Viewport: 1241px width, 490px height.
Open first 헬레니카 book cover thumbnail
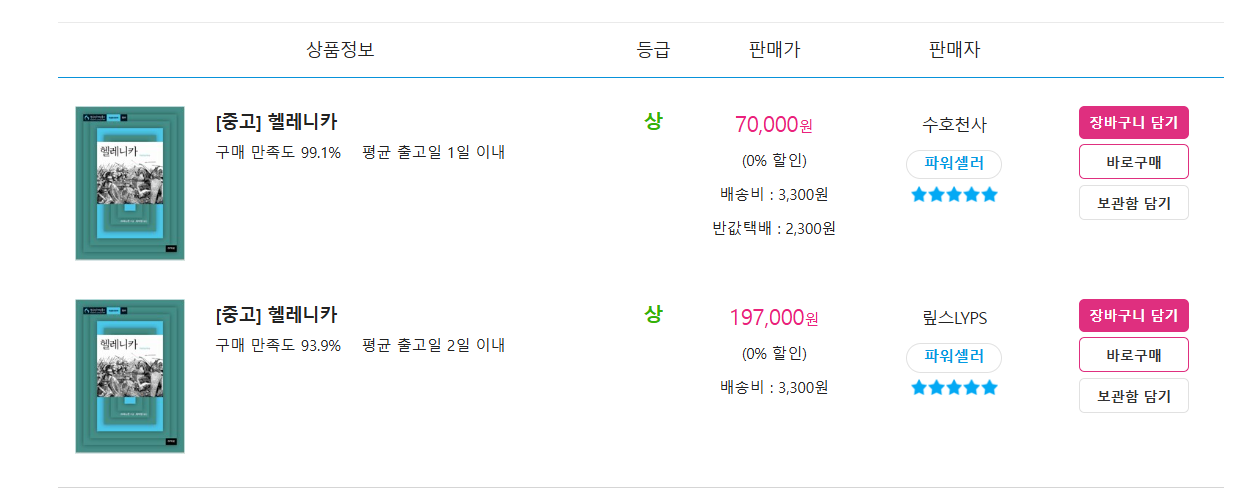(130, 183)
